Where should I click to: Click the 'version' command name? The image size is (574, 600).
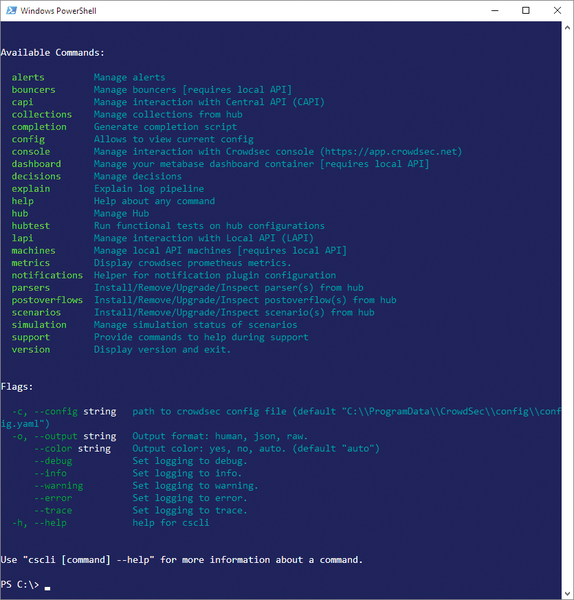point(31,349)
